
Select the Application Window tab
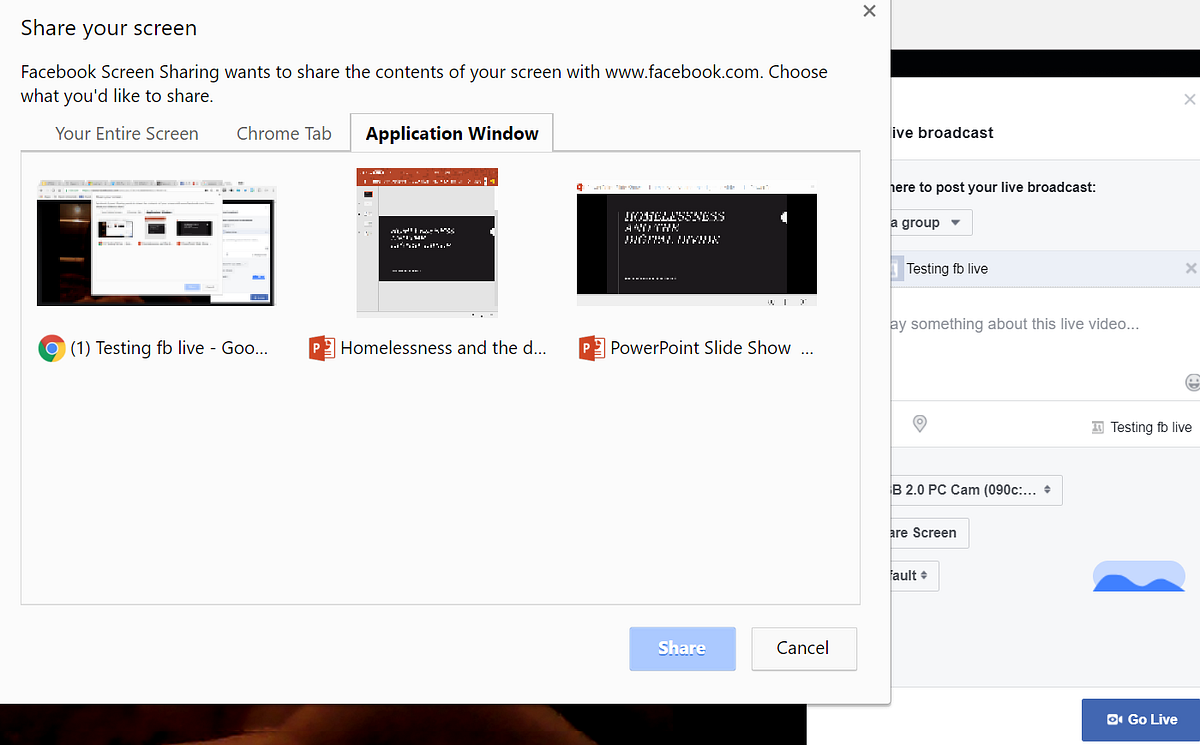pyautogui.click(x=452, y=133)
